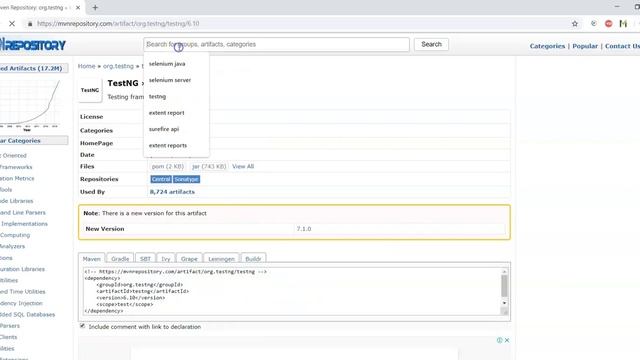Click the snippet box scrollbar thumb

tap(504, 286)
